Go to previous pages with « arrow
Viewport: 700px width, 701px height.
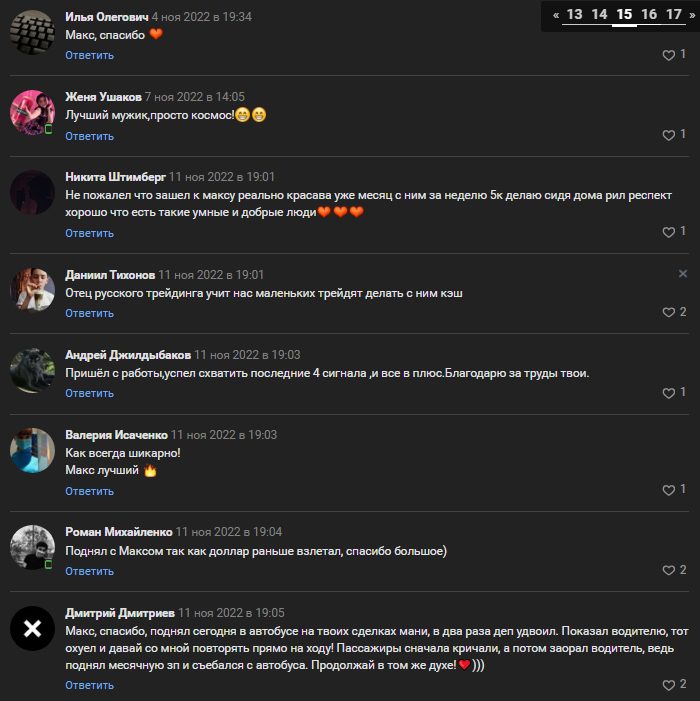coord(556,15)
